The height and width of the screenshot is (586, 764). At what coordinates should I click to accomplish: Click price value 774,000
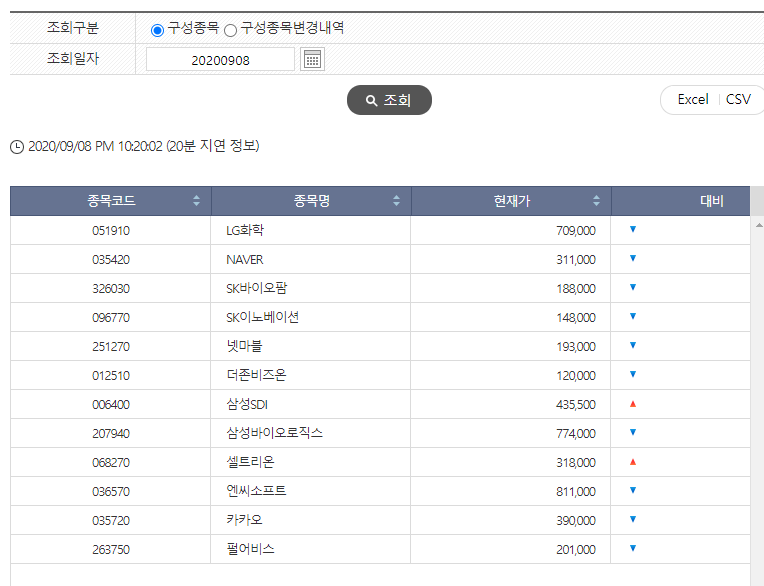[x=576, y=434]
